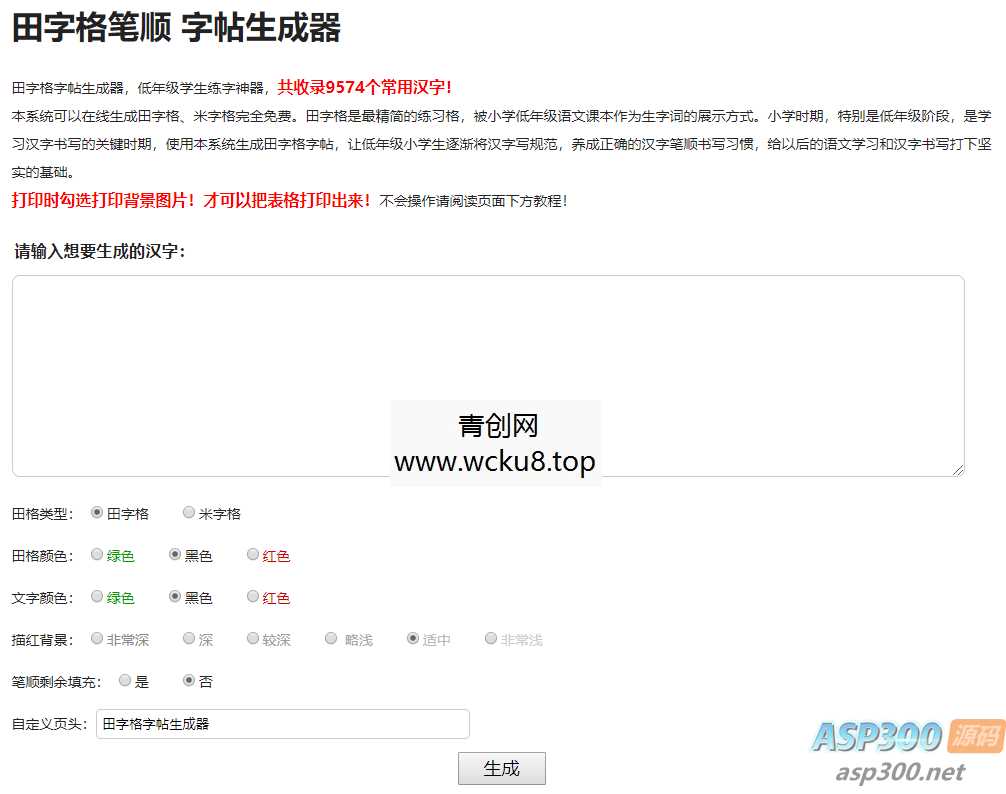This screenshot has width=1006, height=794.
Task: Pick 略浅 for the tracing background
Action: coord(330,639)
